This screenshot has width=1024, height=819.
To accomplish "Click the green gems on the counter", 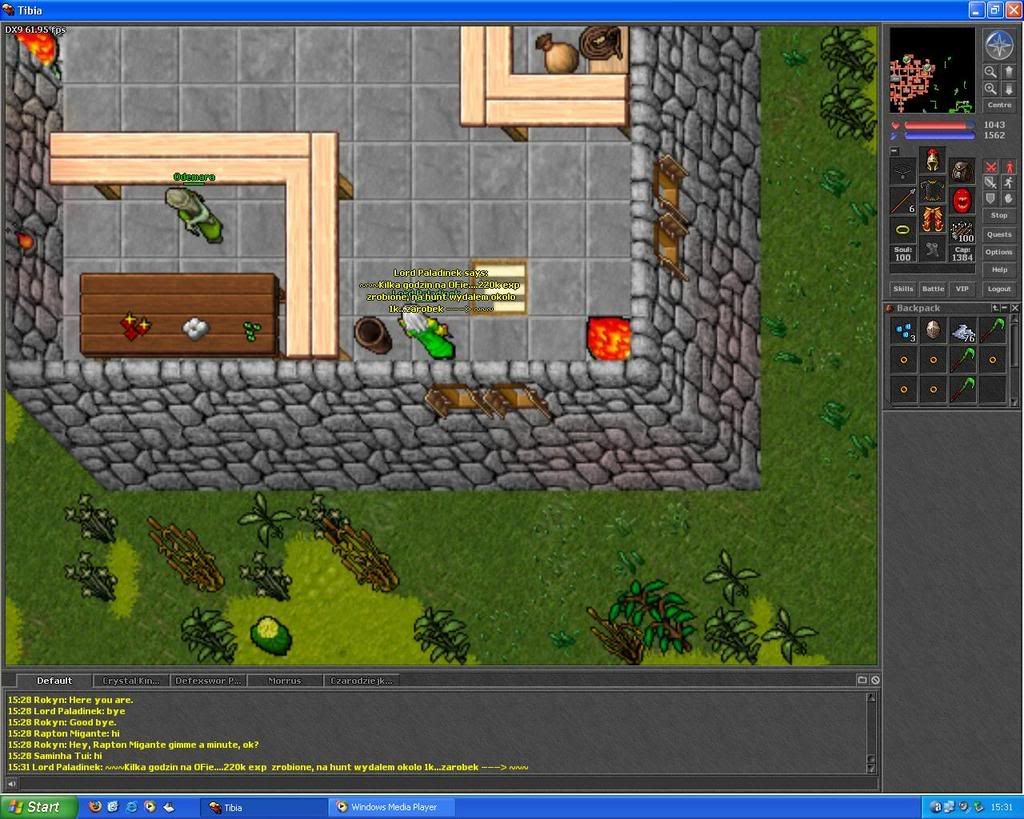I will click(251, 330).
